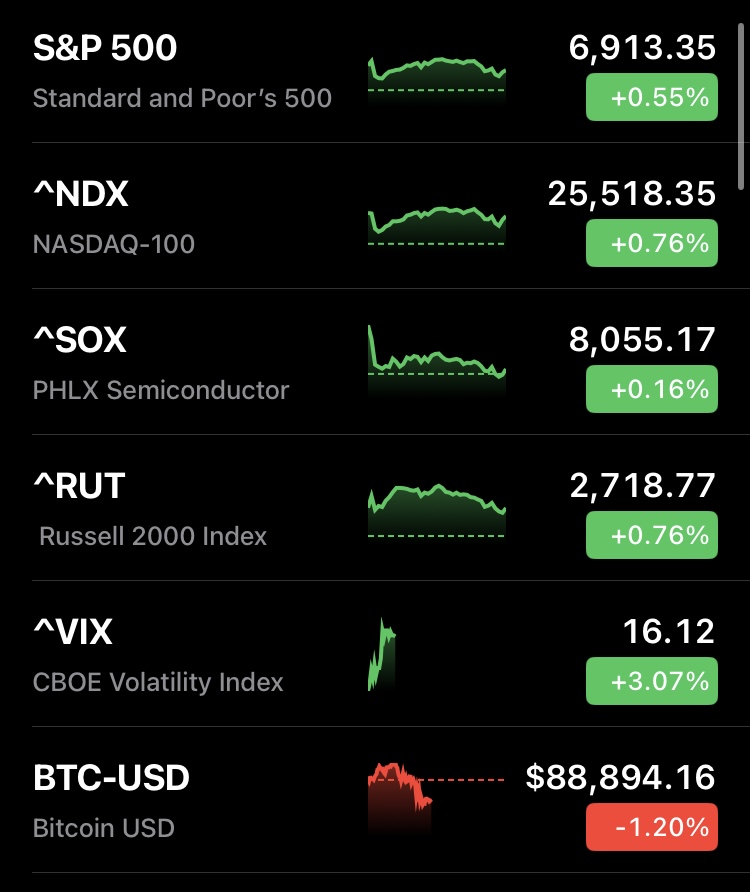View the NASDAQ-100 mini chart
Image resolution: width=750 pixels, height=892 pixels.
pyautogui.click(x=437, y=224)
